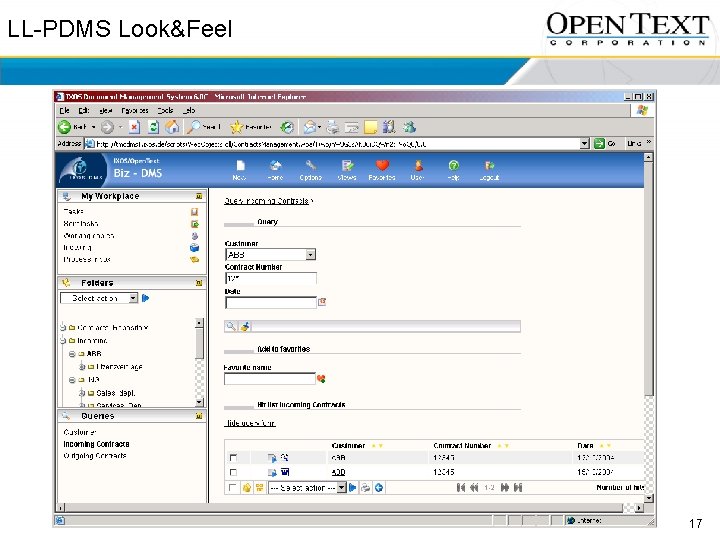This screenshot has width=720, height=540.
Task: Open the Tools menu
Action: [165, 110]
